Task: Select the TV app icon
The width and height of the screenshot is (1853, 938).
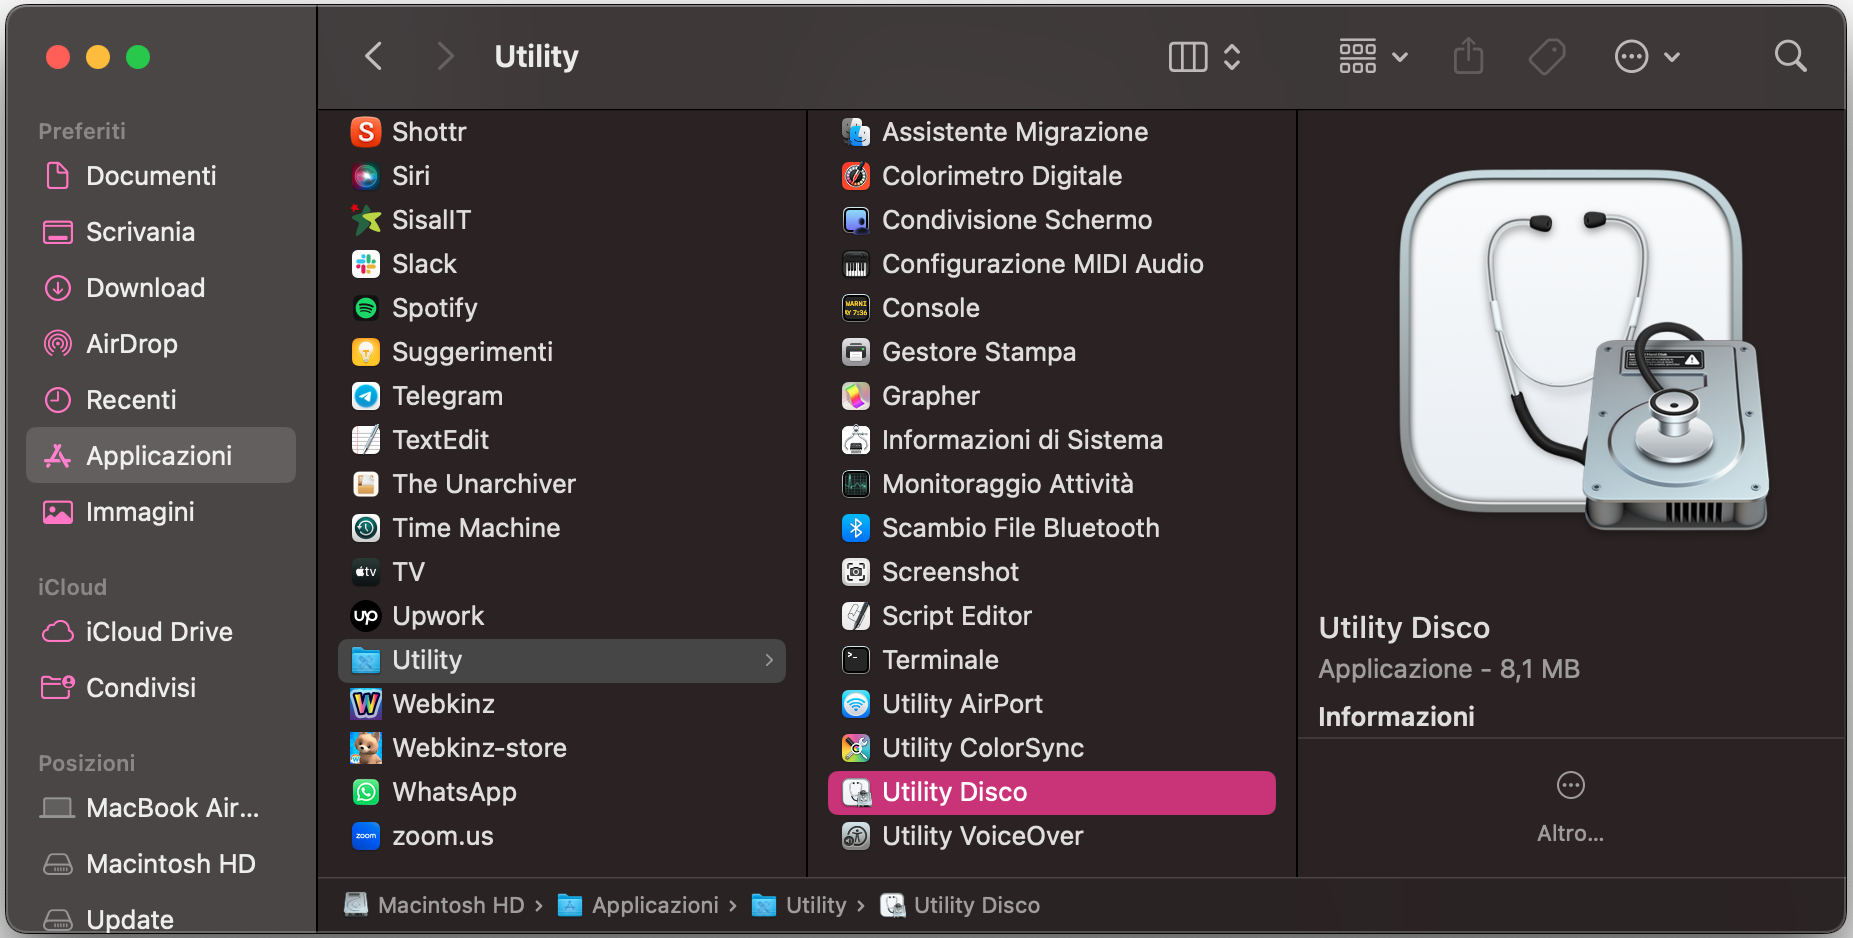Action: [x=366, y=572]
